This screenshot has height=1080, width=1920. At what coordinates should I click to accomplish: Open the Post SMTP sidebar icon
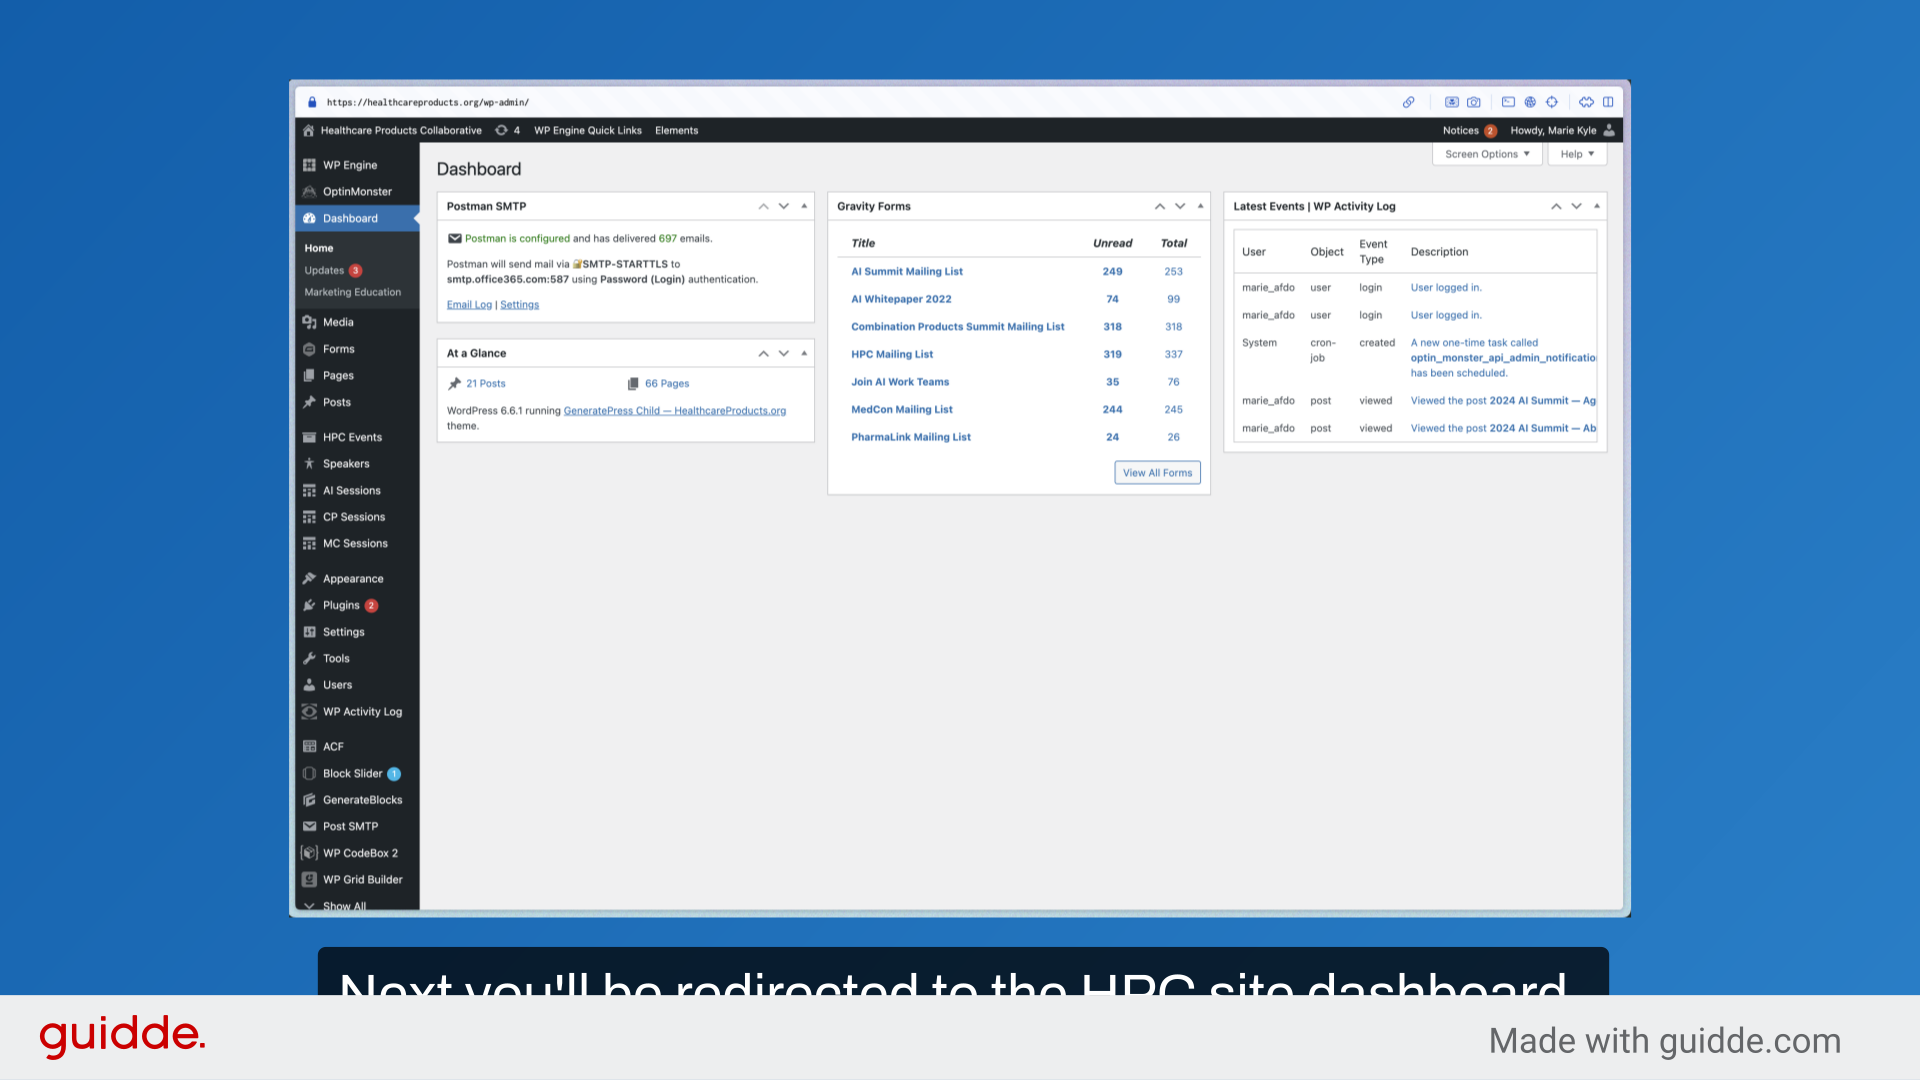(310, 826)
